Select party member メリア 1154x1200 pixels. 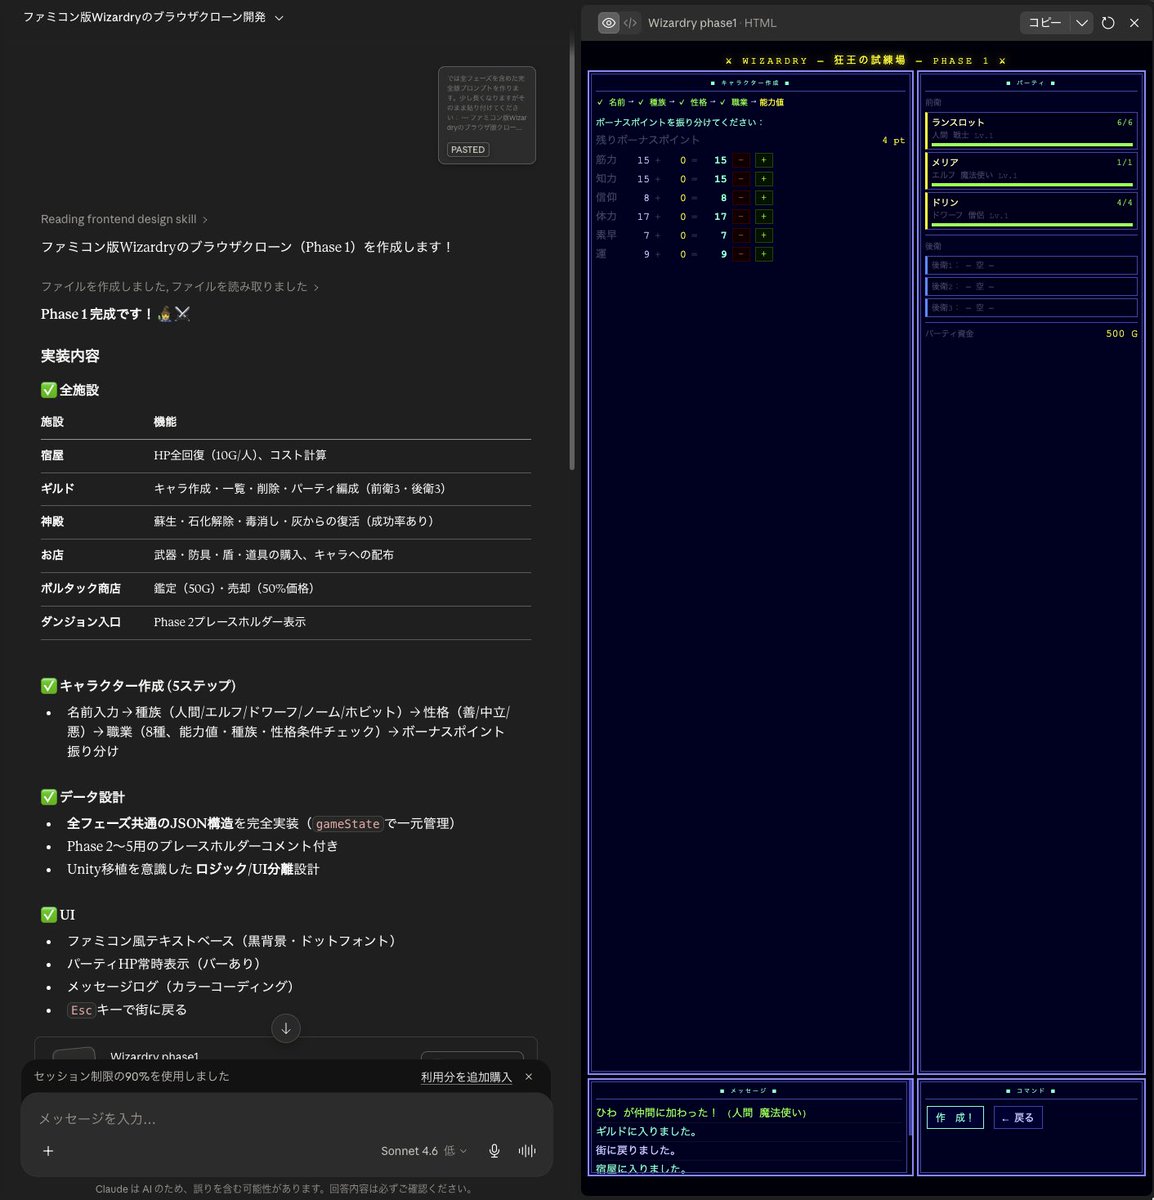(x=1031, y=171)
